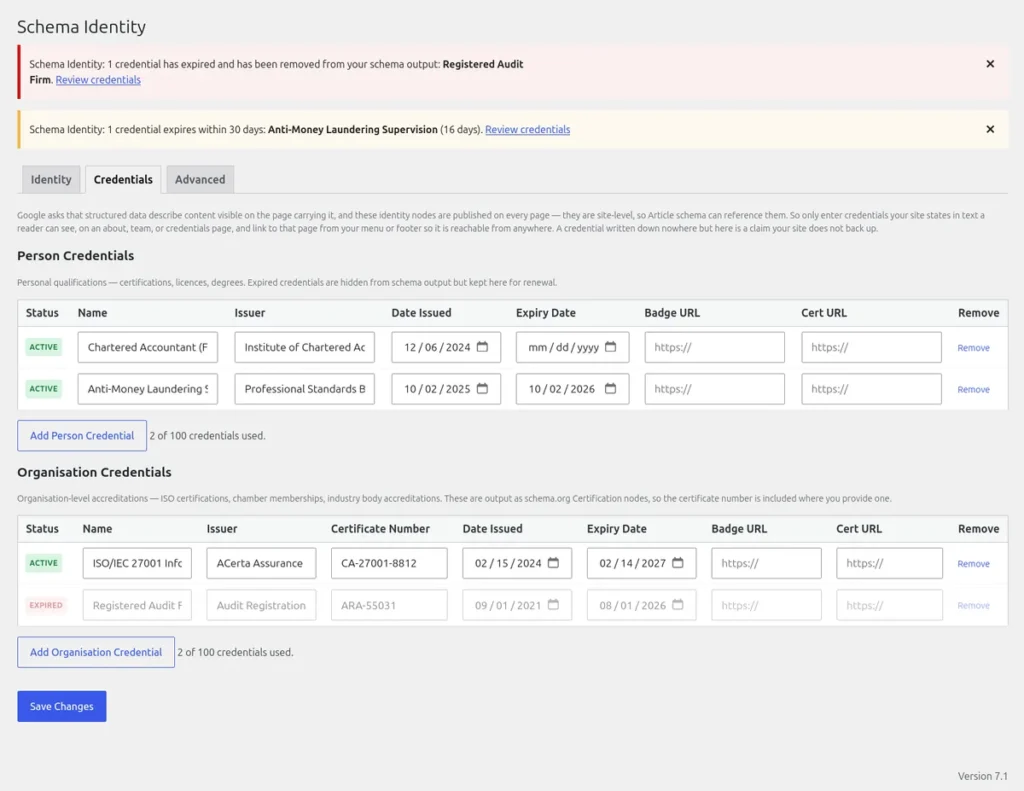Viewport: 1024px width, 791px height.
Task: Open calendar for Anti-Money Laundering expiry date
Action: 610,389
